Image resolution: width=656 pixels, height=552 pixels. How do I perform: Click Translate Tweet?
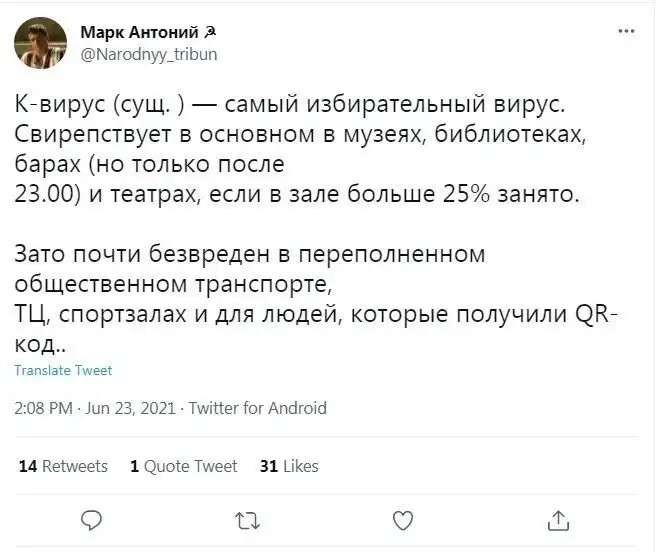pos(64,370)
